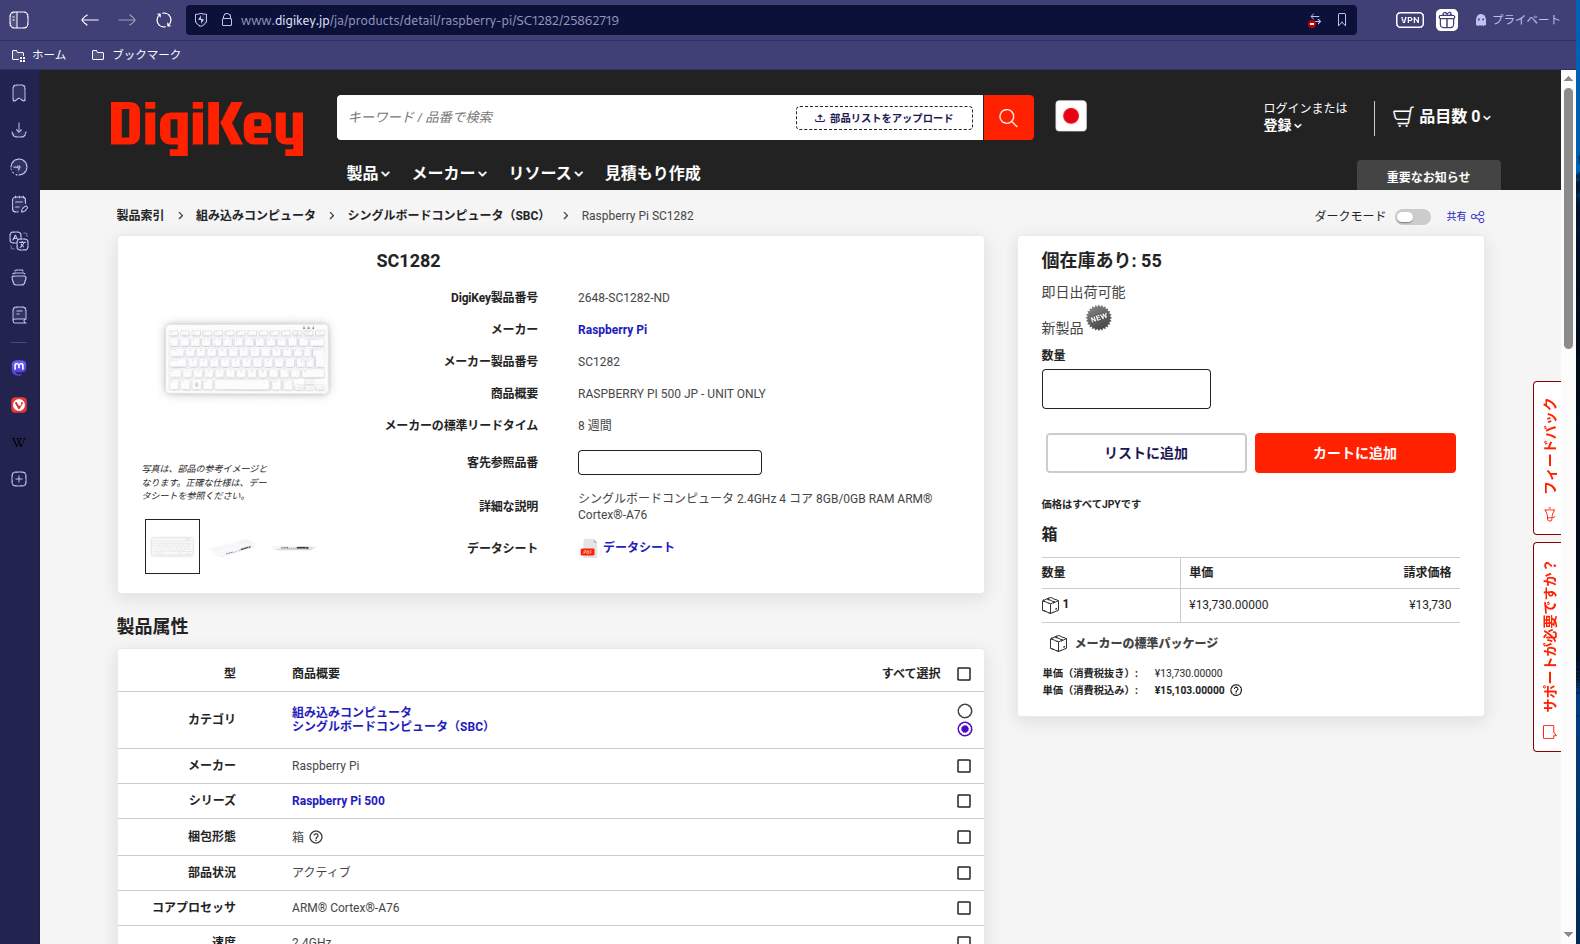Open the VPN button
1580x944 pixels.
click(1410, 20)
